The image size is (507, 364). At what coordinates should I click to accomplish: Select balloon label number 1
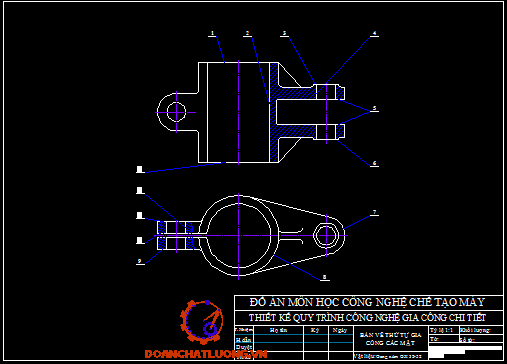(212, 33)
